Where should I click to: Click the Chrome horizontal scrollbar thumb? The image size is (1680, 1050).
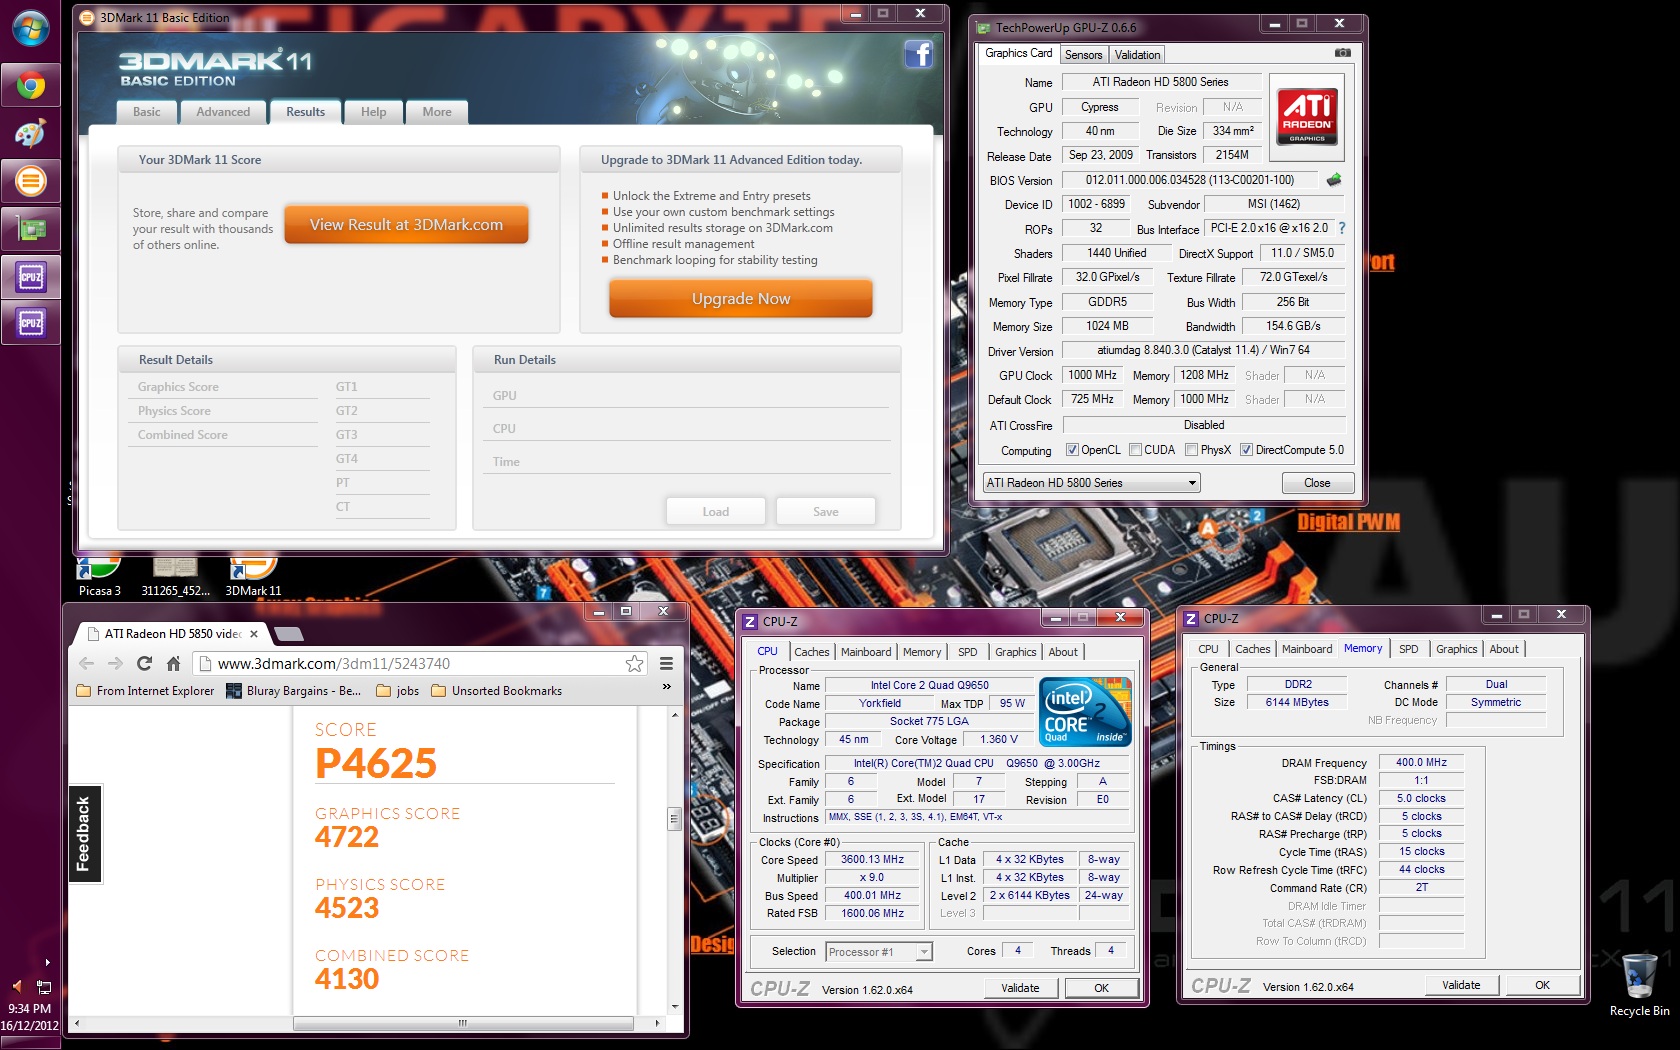pos(463,1023)
